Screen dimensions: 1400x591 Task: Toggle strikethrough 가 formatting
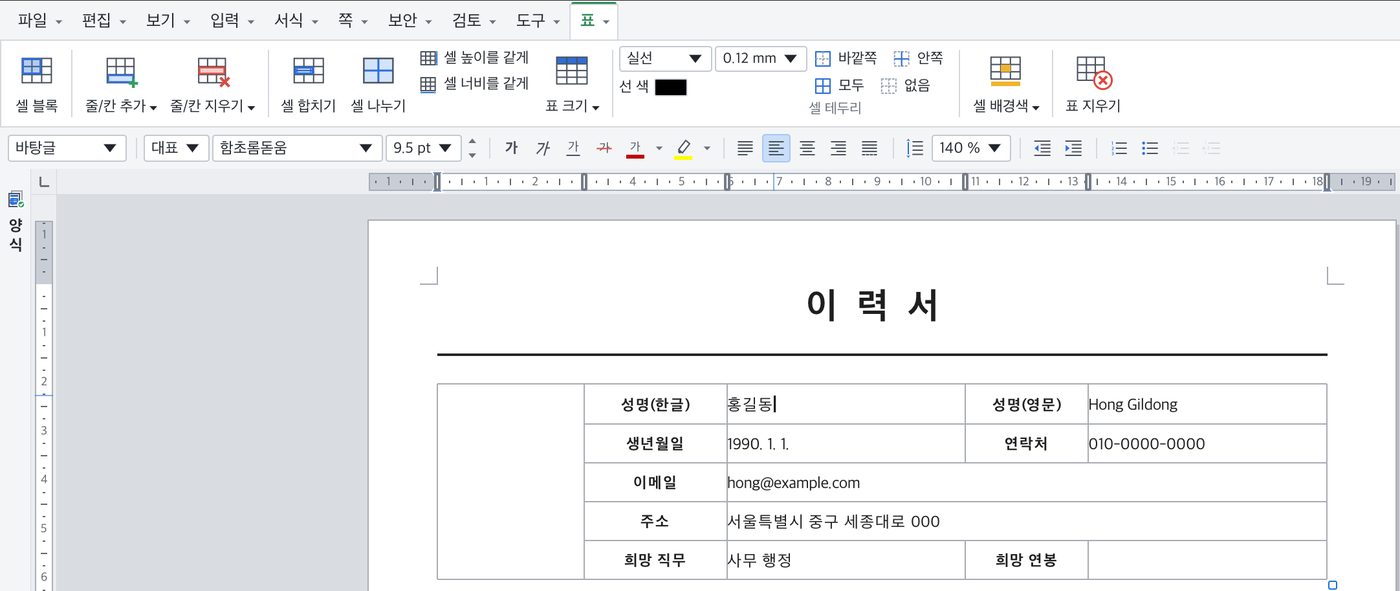[x=603, y=148]
